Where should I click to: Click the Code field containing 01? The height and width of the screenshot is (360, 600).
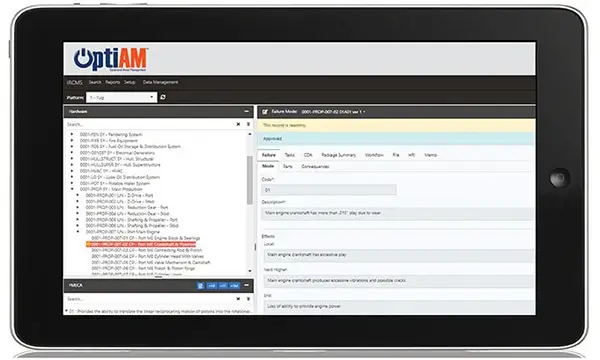pos(329,190)
